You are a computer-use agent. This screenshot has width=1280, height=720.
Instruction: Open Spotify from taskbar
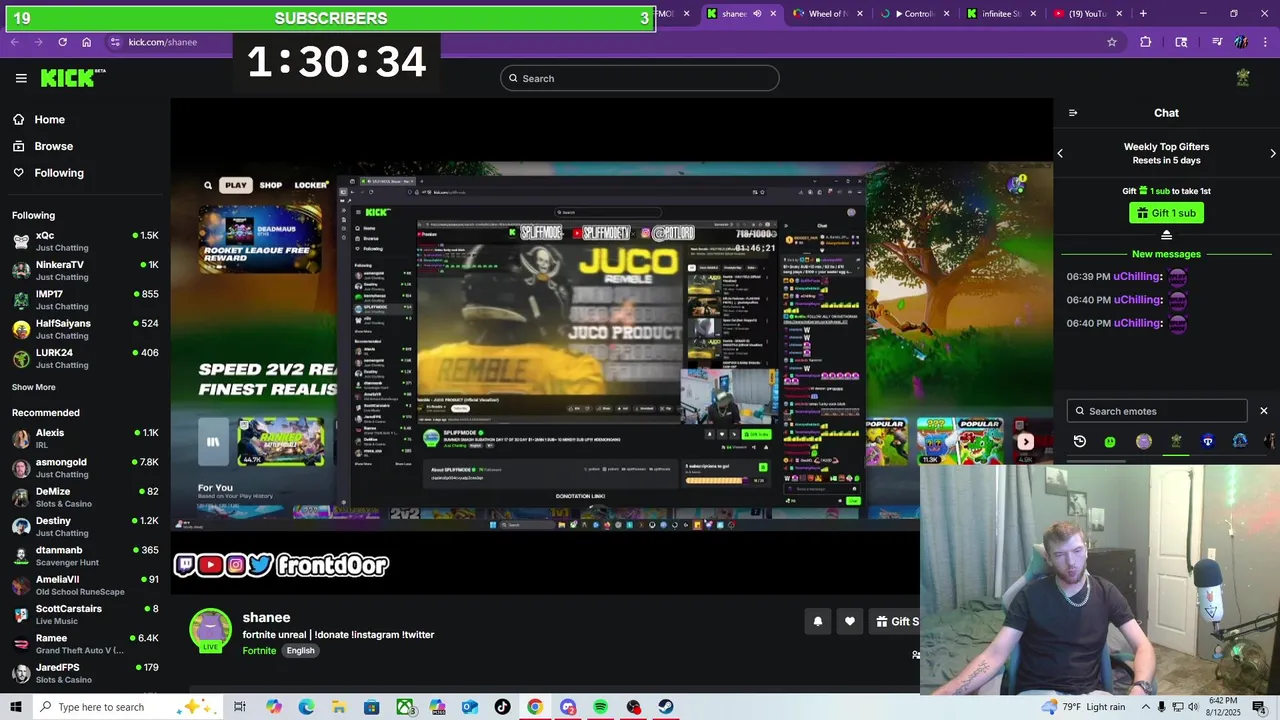click(600, 707)
